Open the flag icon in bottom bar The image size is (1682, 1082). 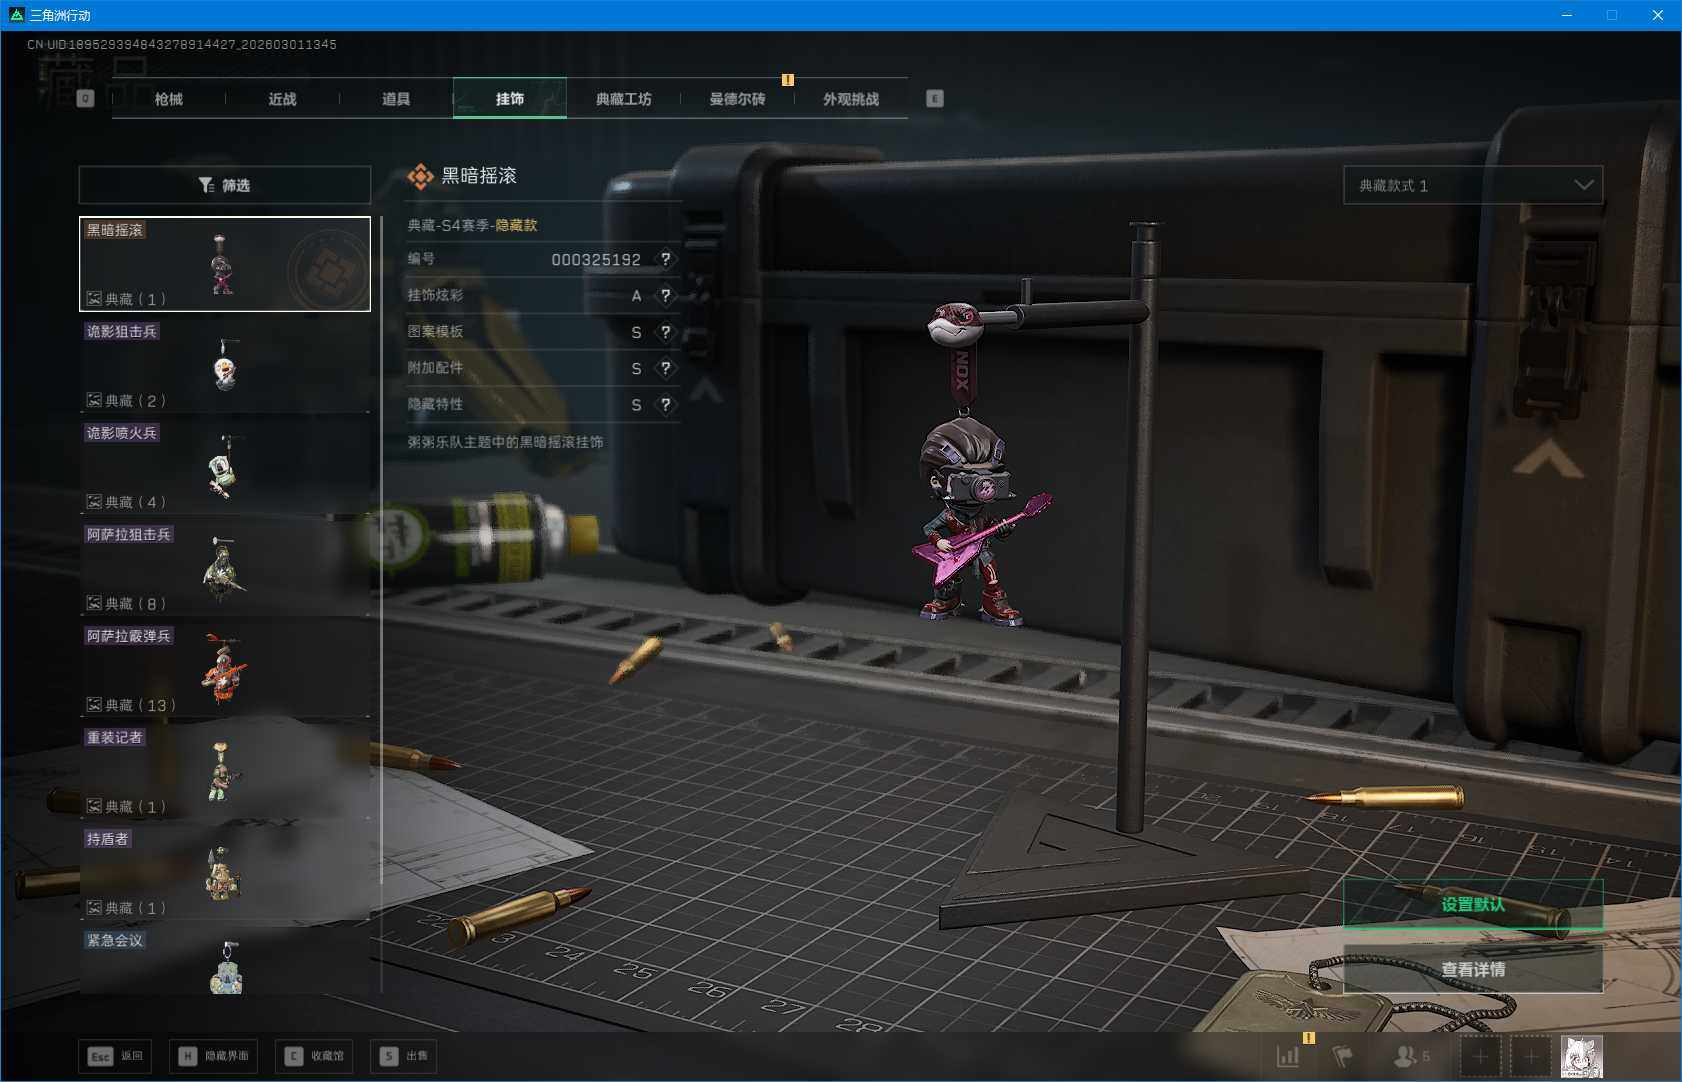click(1343, 1056)
